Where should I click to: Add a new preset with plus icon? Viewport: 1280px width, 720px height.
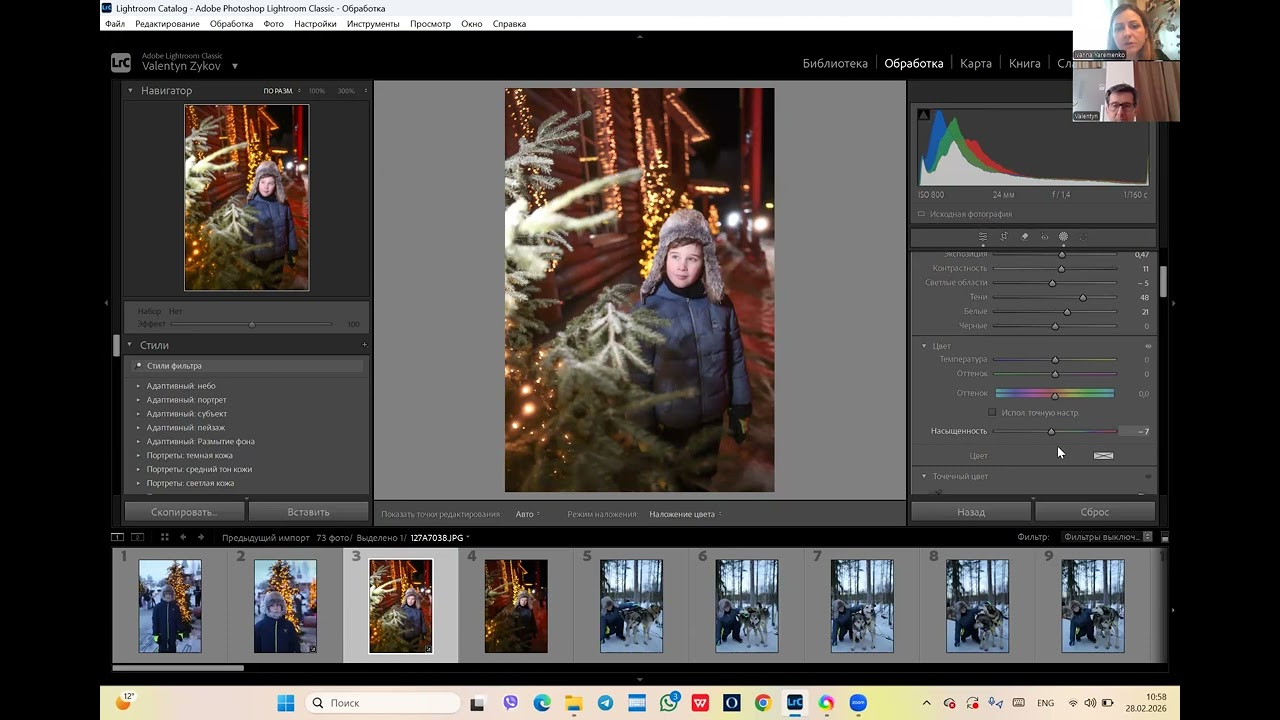(364, 345)
